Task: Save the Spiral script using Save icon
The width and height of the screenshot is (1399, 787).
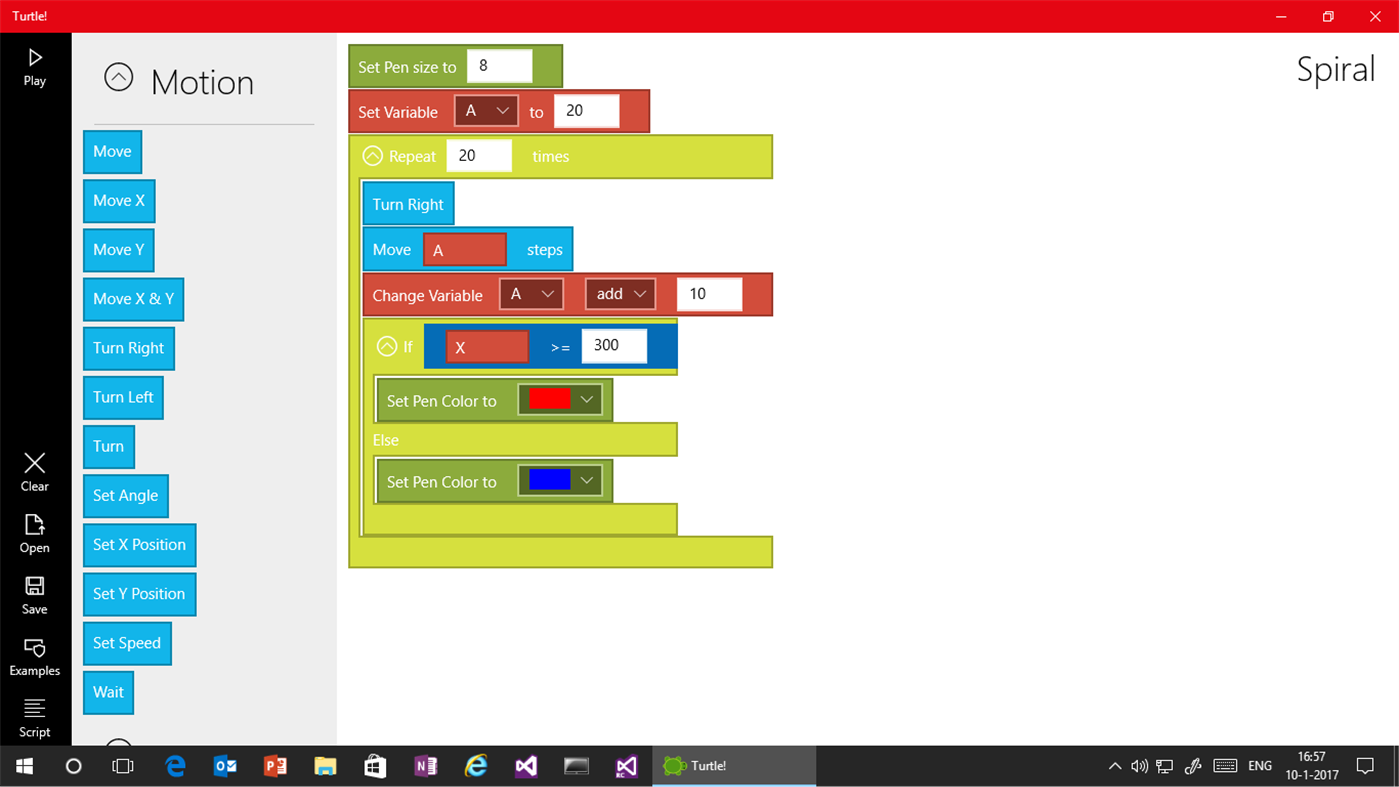Action: coord(34,593)
